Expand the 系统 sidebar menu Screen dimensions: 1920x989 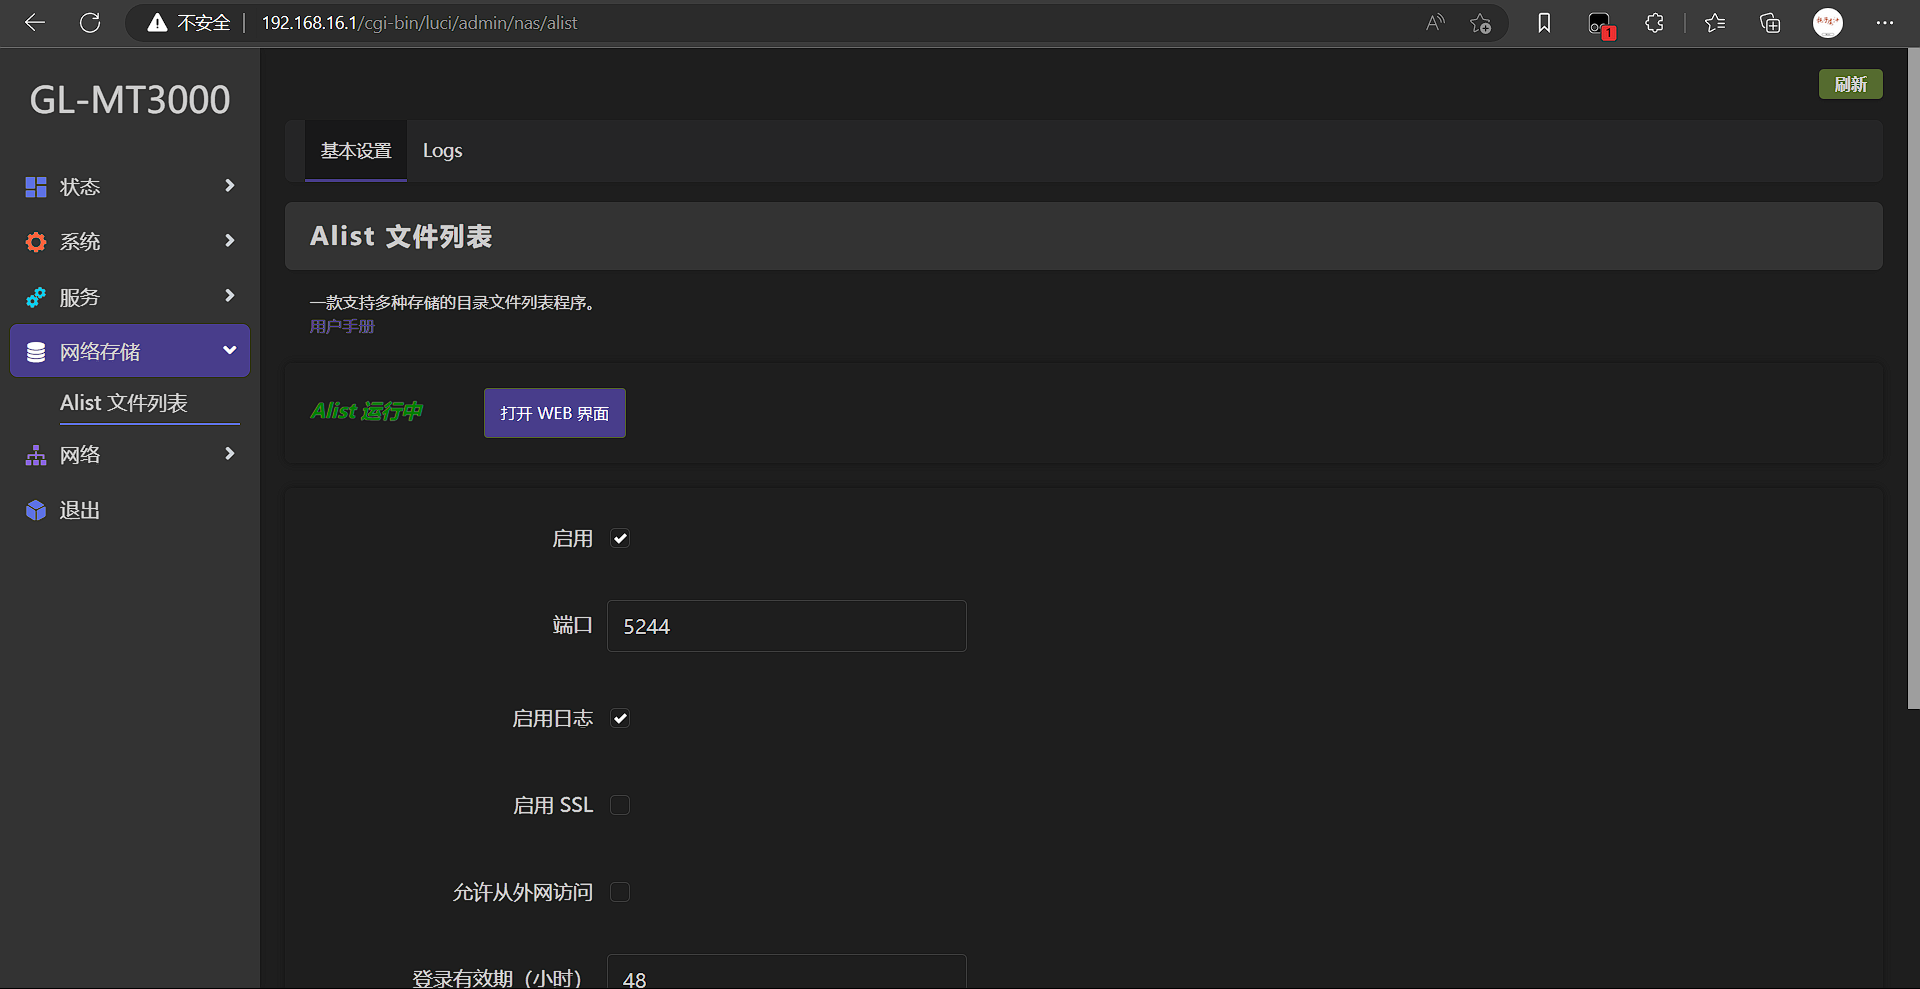(130, 242)
